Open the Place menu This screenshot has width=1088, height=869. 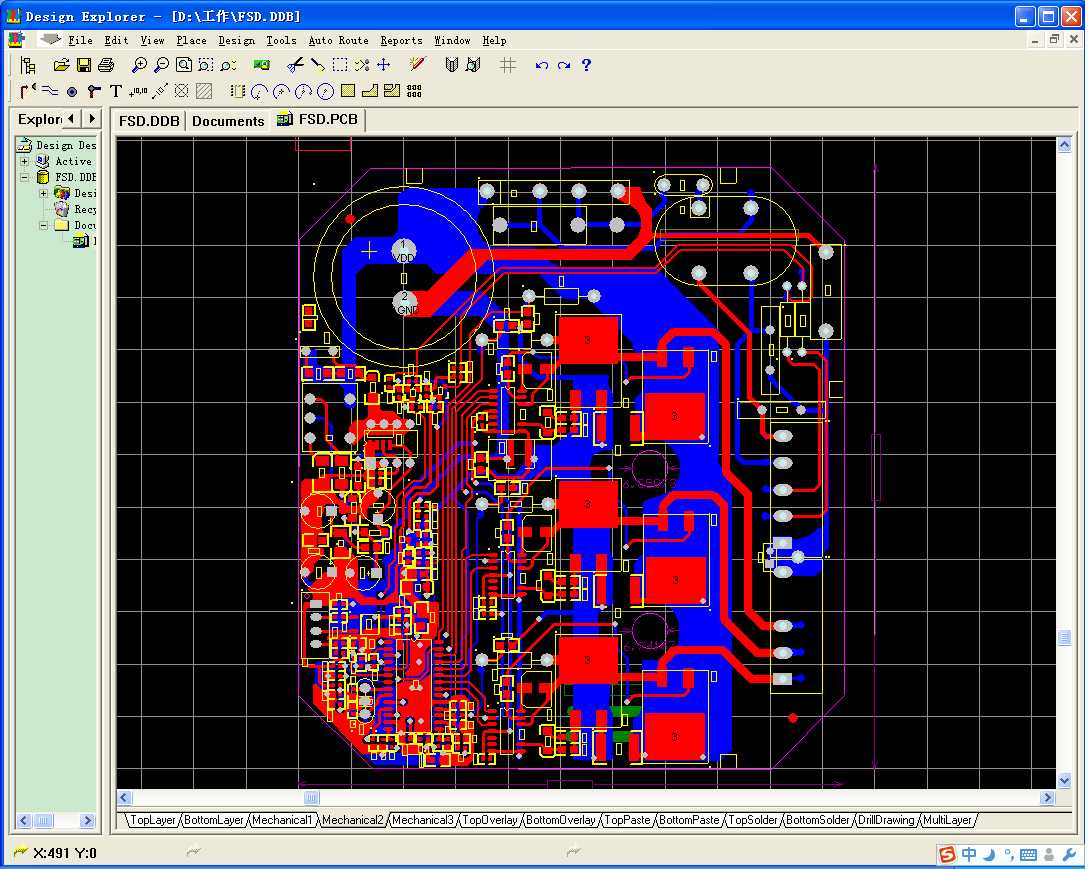pyautogui.click(x=192, y=40)
